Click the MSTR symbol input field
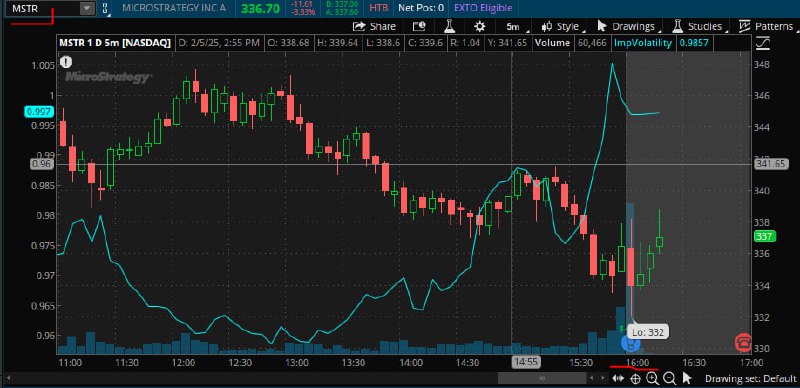This screenshot has width=800, height=388. (x=43, y=9)
